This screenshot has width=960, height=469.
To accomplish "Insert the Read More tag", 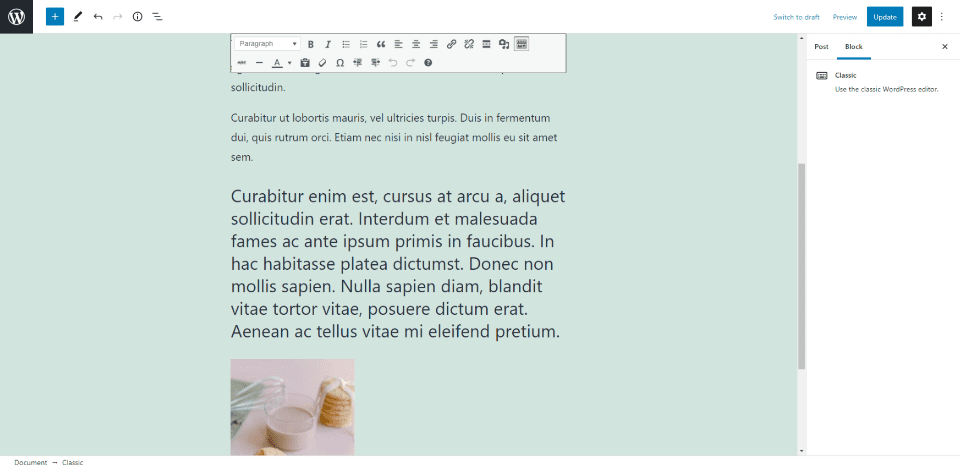I will point(487,44).
